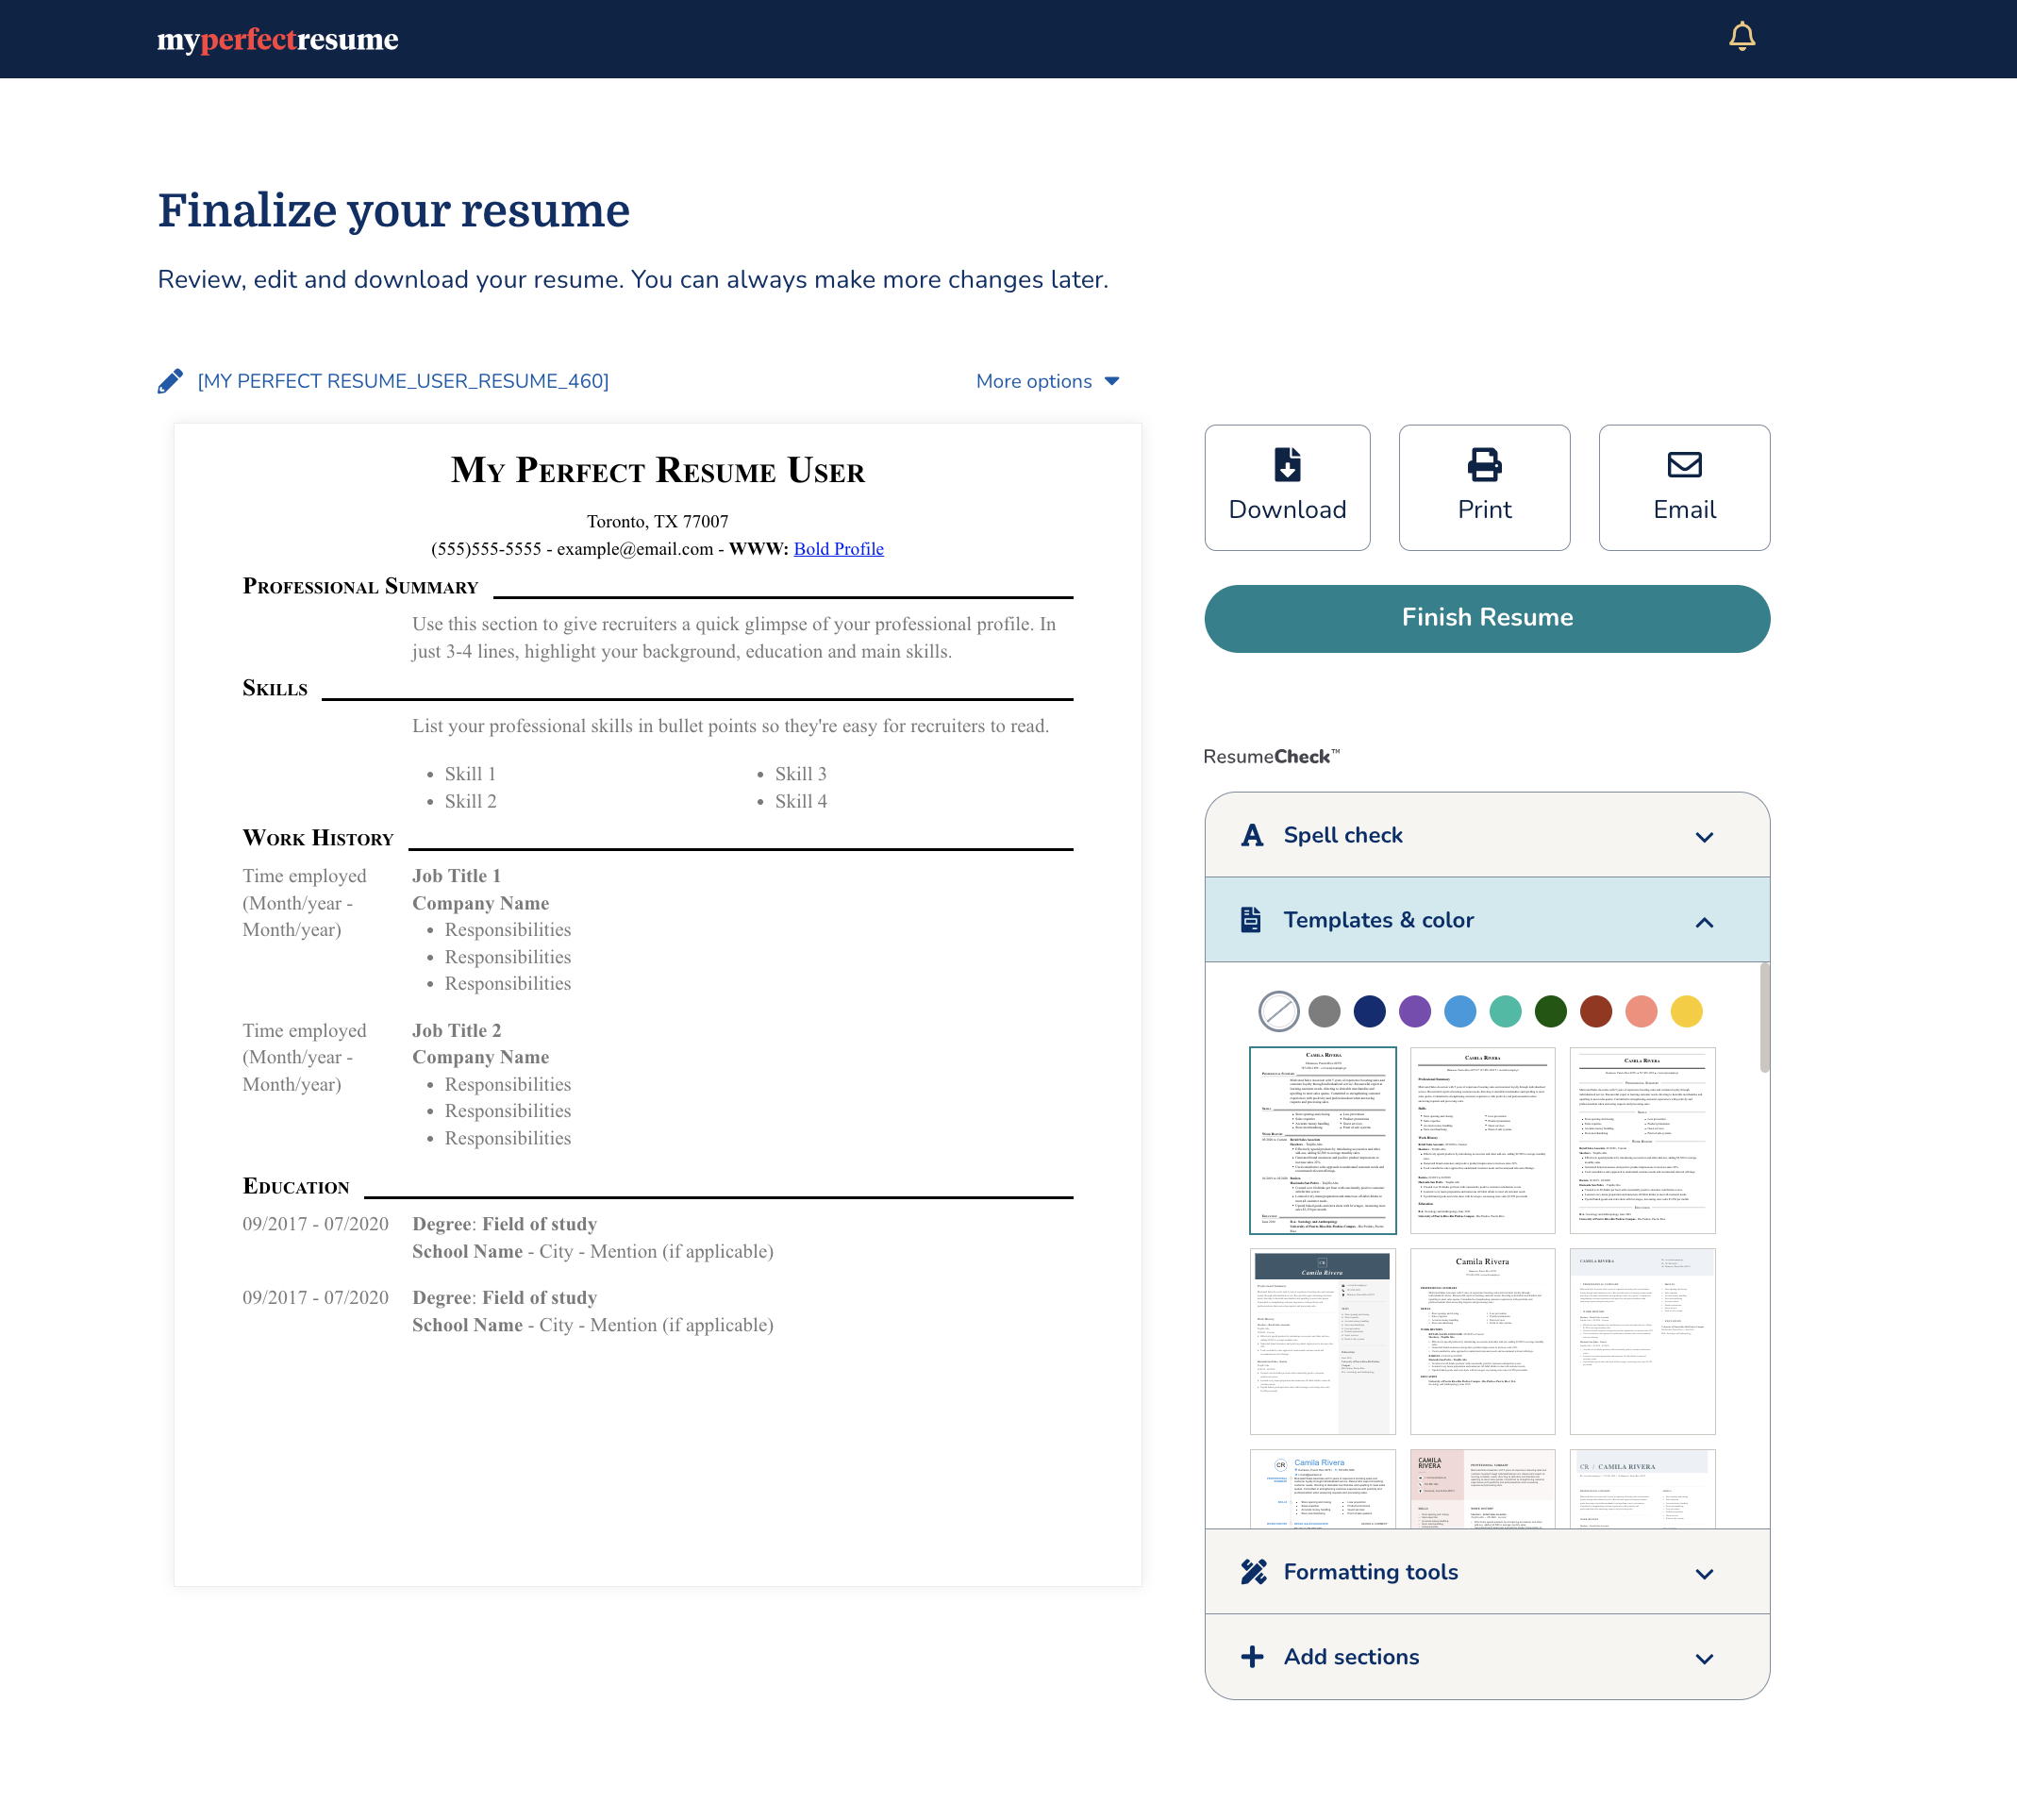The image size is (2017, 1820).
Task: Click the myperfectresume logo
Action: [277, 39]
